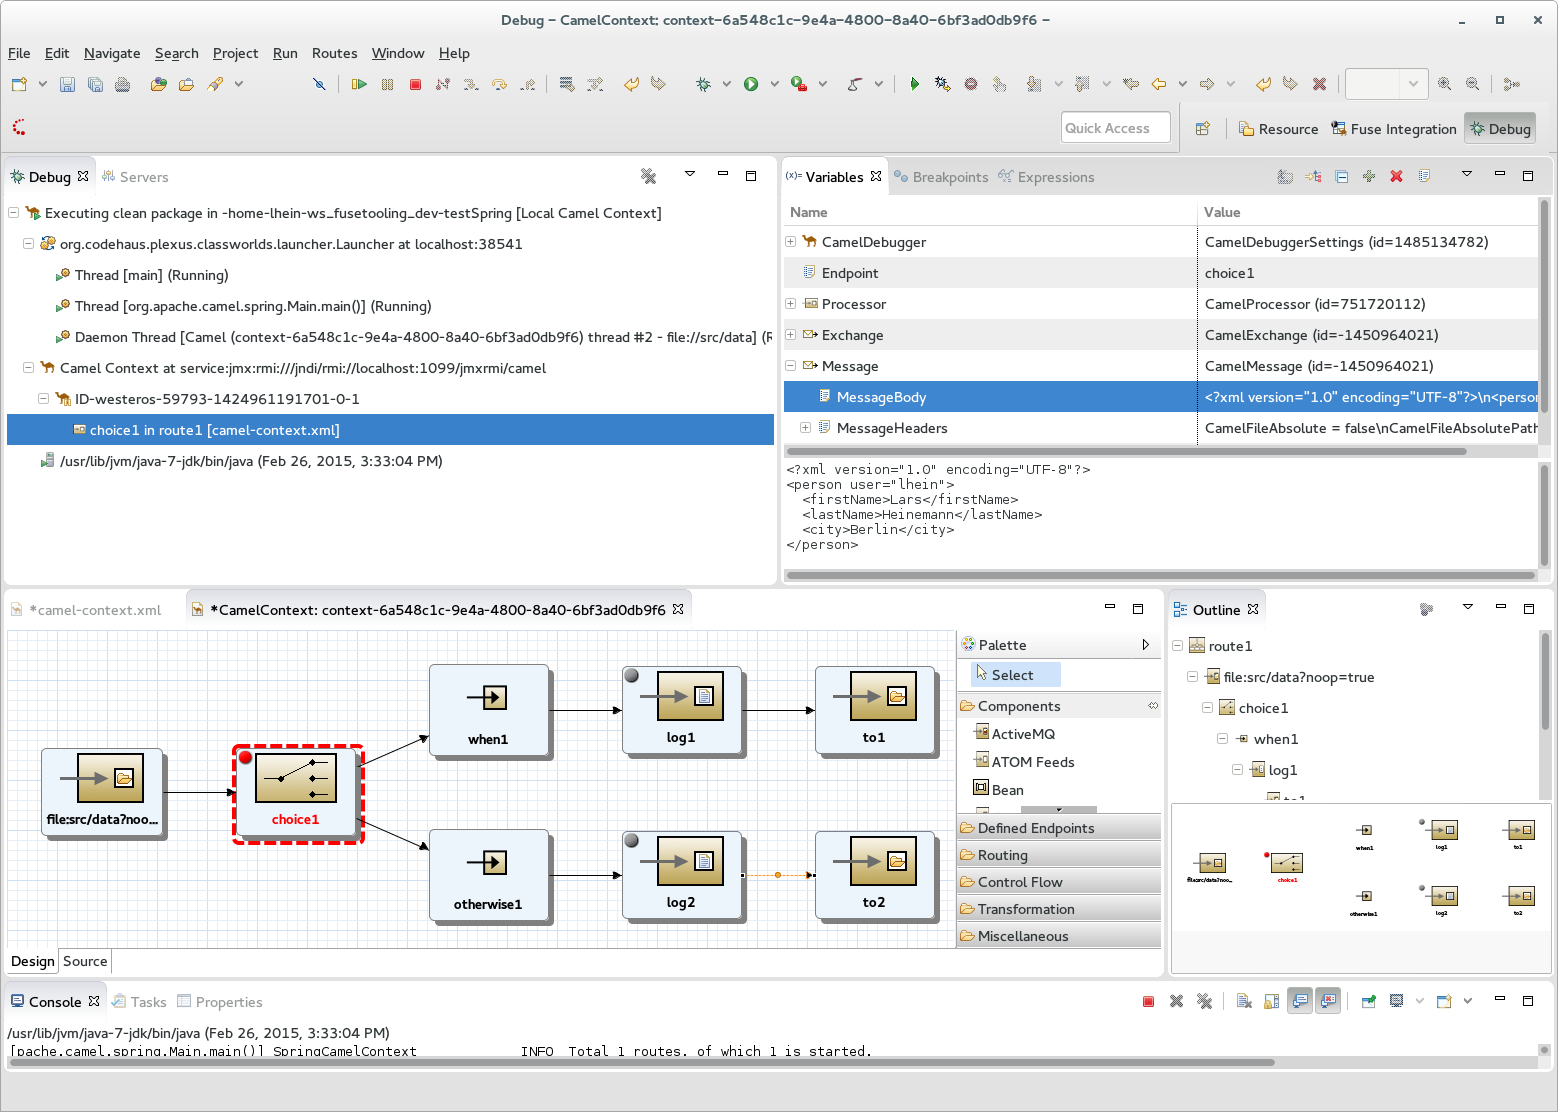
Task: Toggle Show Console on Standard Out Change
Action: pos(1300,1001)
